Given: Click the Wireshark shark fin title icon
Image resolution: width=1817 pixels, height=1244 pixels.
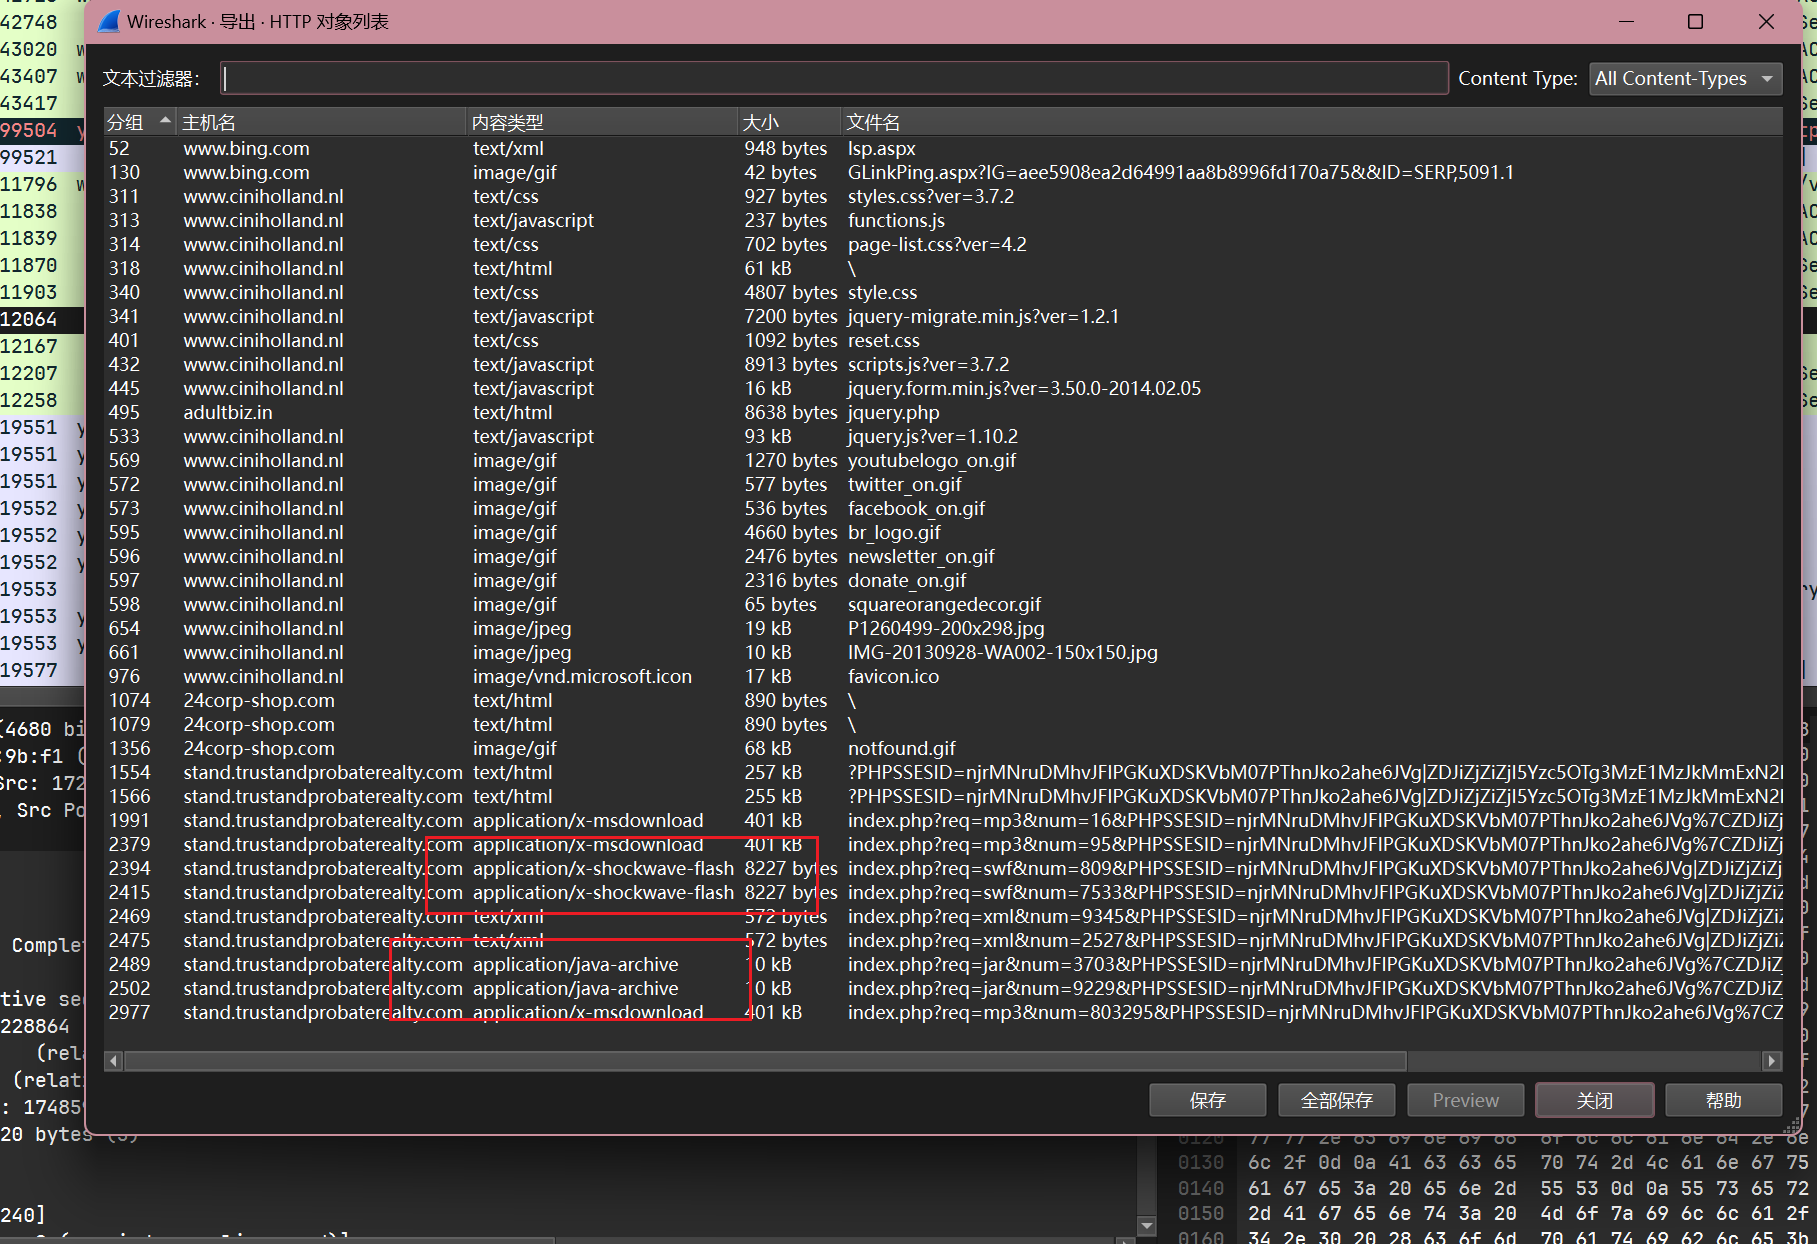Looking at the screenshot, I should tap(109, 21).
